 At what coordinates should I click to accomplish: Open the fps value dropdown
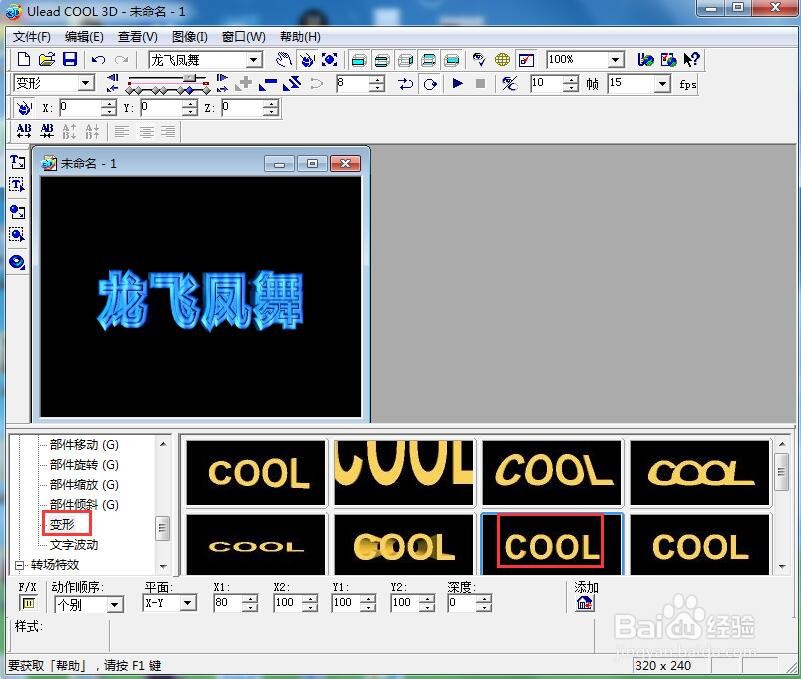tap(662, 83)
